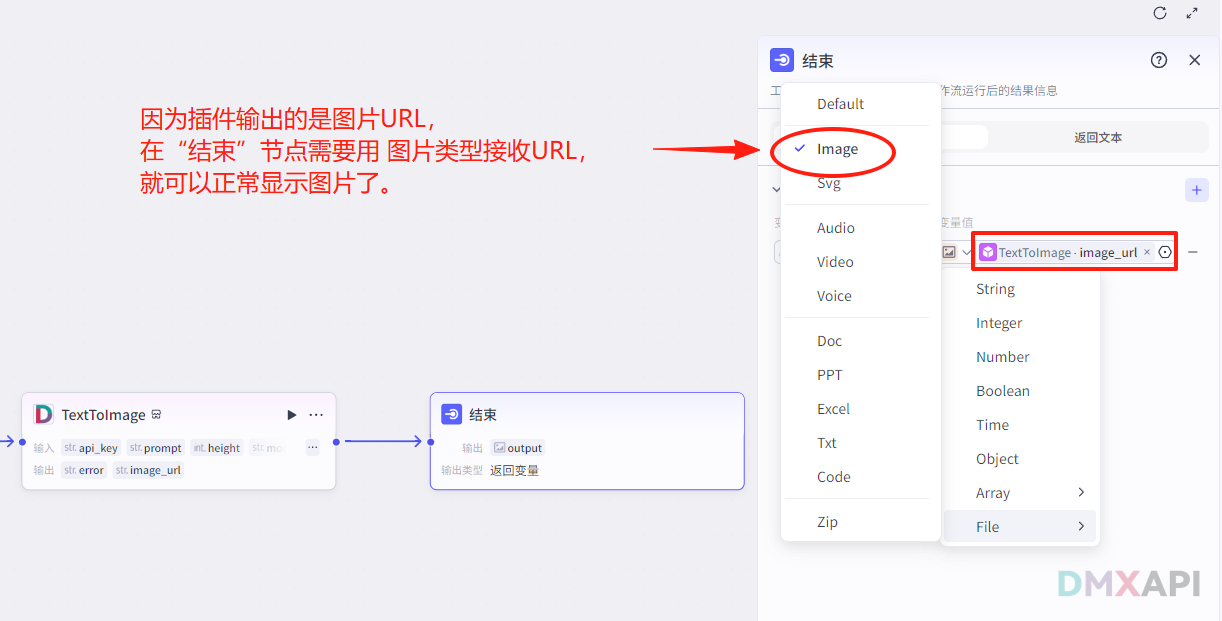This screenshot has width=1222, height=621.
Task: Open TextToImage node more options menu
Action: coord(316,414)
